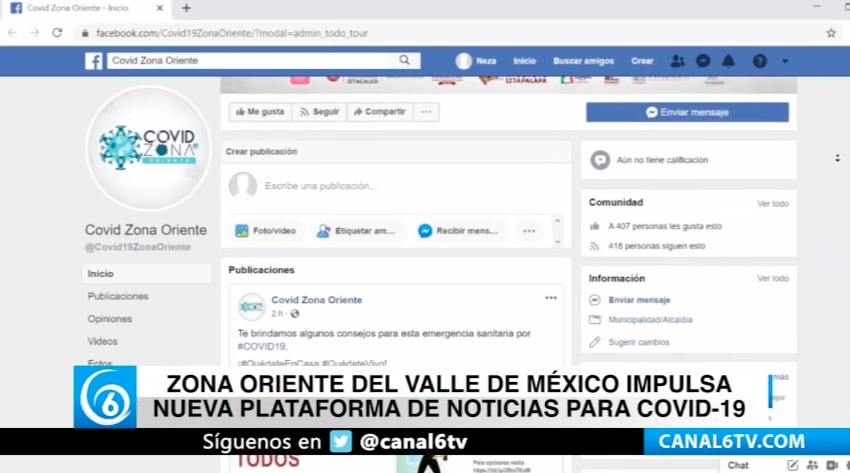The image size is (850, 473).
Task: Open more post options ellipsis
Action: (x=529, y=231)
